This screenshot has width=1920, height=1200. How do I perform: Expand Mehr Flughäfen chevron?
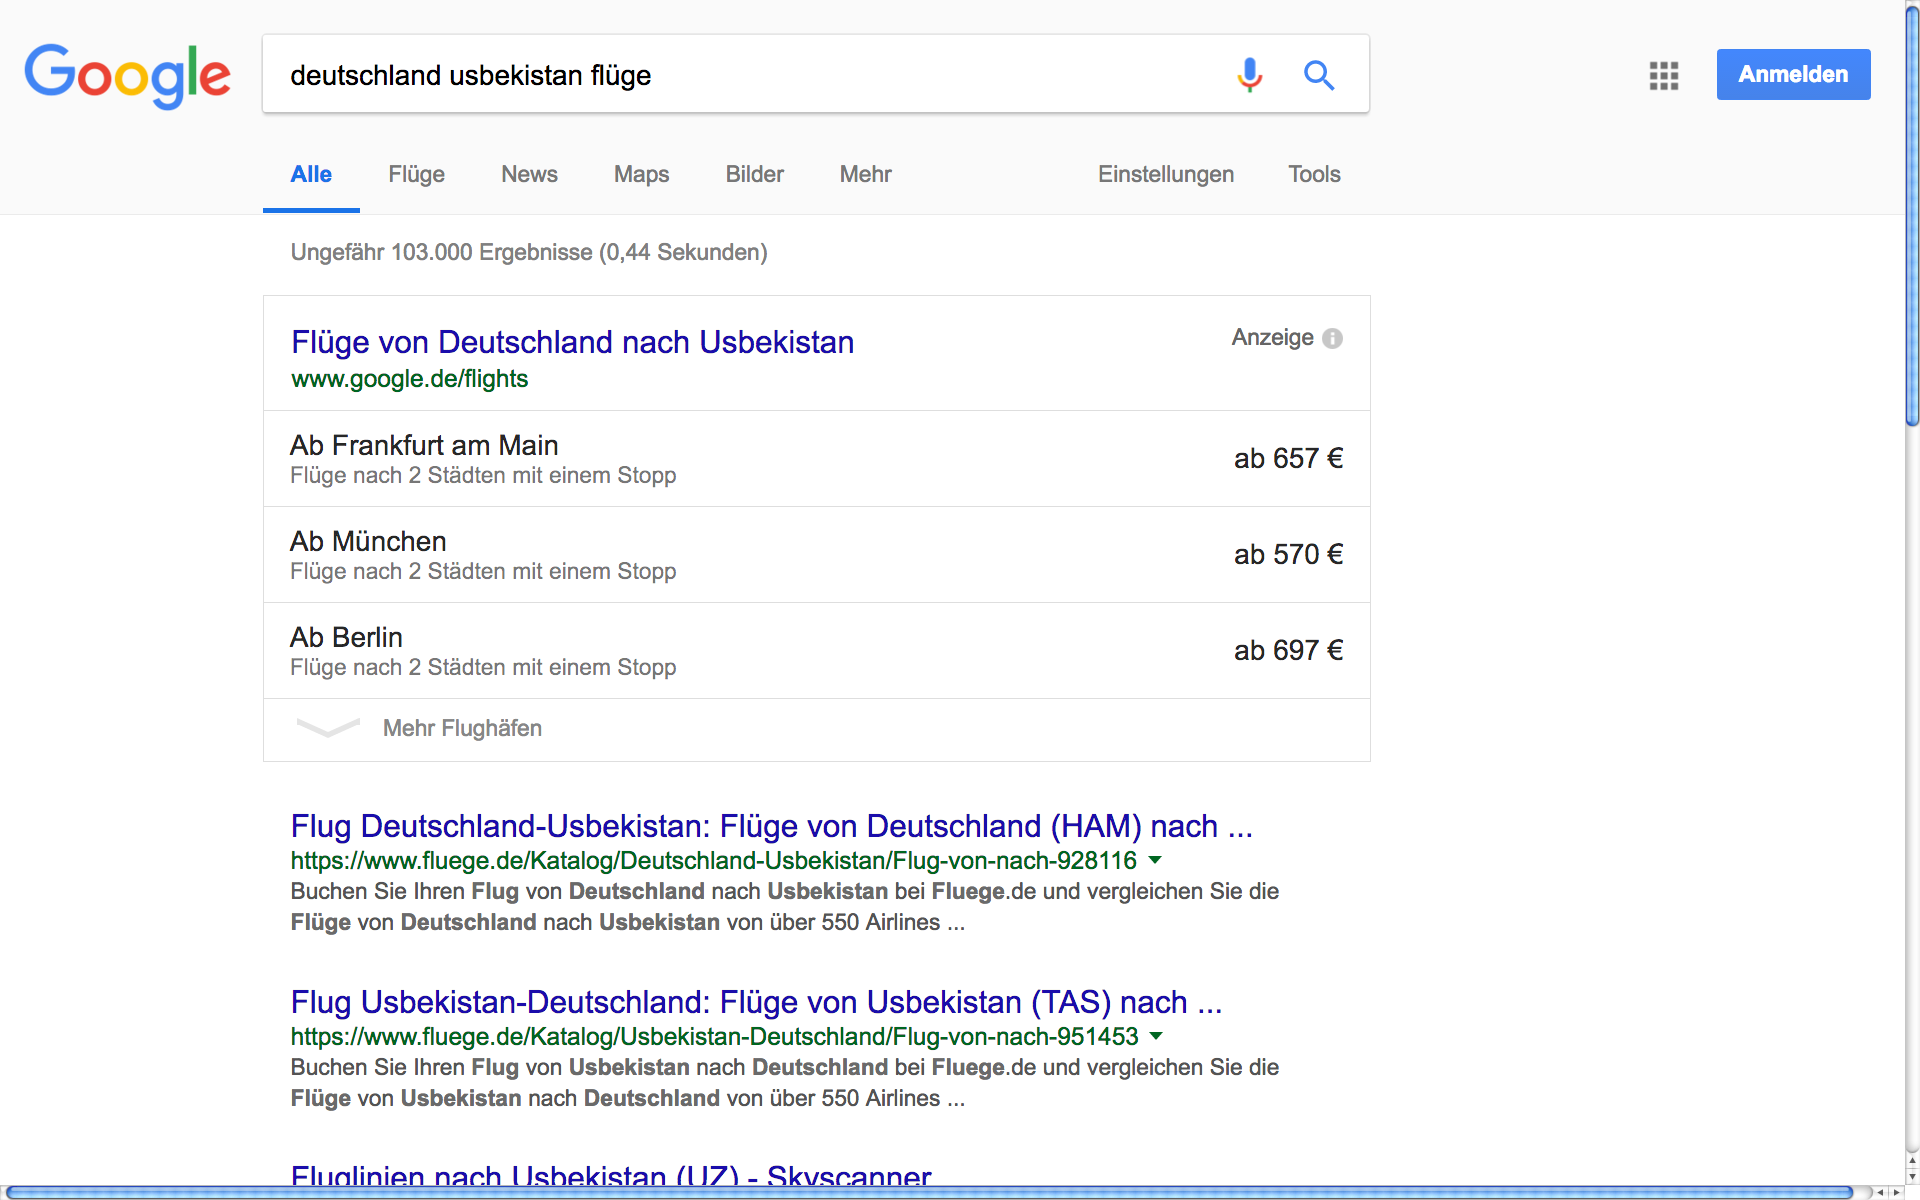(x=328, y=728)
